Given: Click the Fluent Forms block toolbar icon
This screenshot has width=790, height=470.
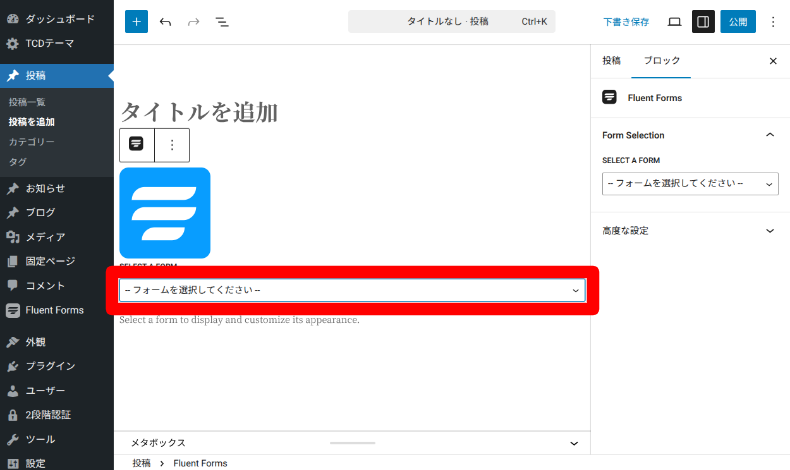Looking at the screenshot, I should pyautogui.click(x=136, y=145).
